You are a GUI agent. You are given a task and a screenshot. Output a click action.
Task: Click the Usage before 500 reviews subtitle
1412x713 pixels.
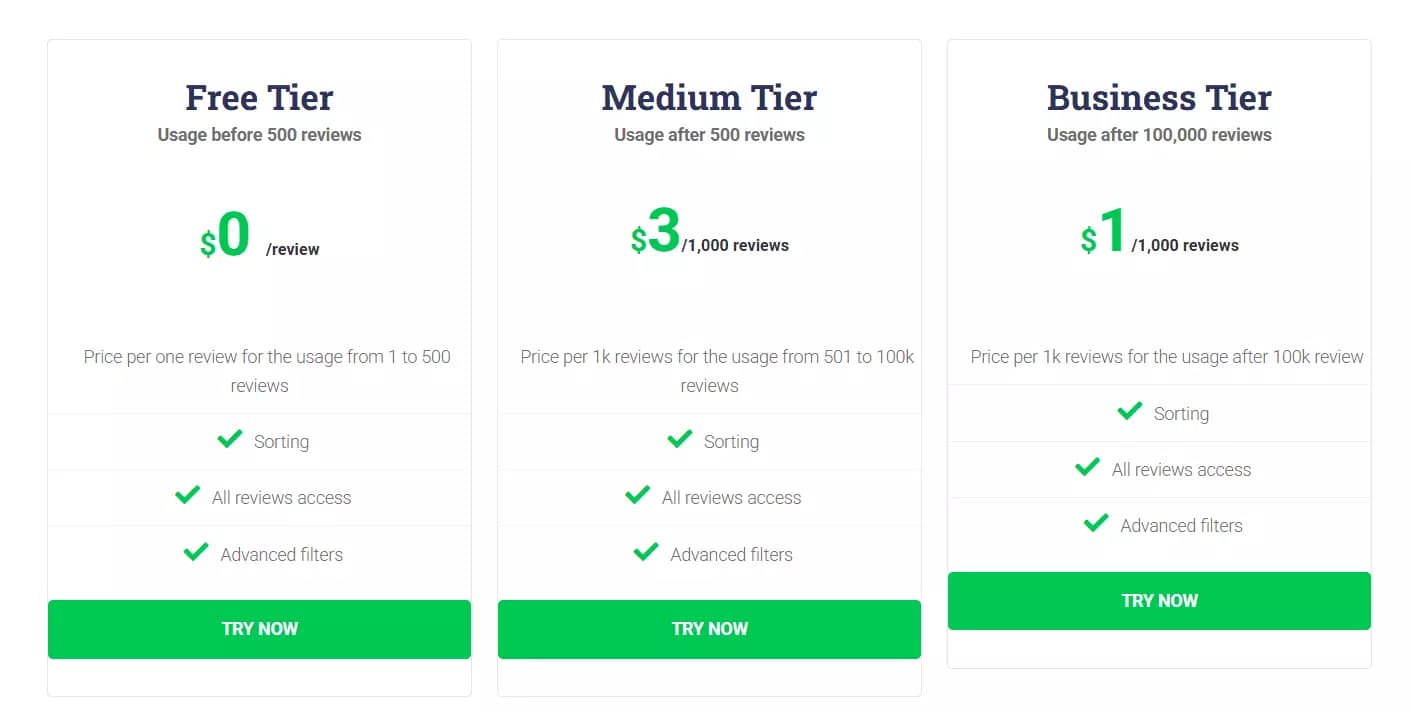click(259, 134)
